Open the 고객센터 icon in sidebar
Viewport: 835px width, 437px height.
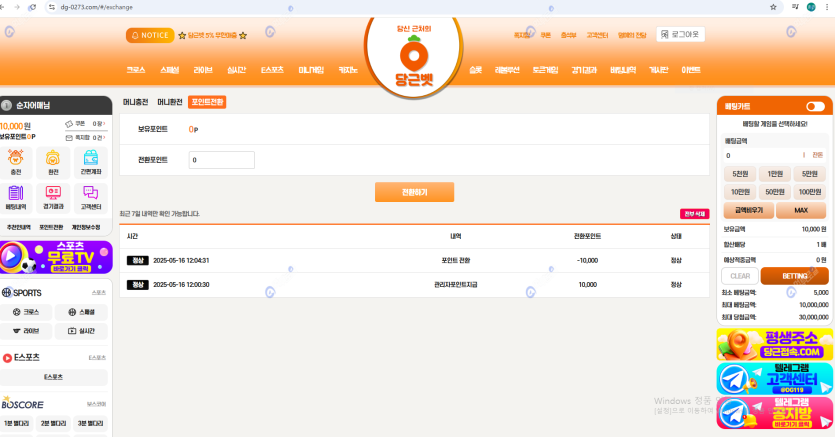(x=91, y=198)
